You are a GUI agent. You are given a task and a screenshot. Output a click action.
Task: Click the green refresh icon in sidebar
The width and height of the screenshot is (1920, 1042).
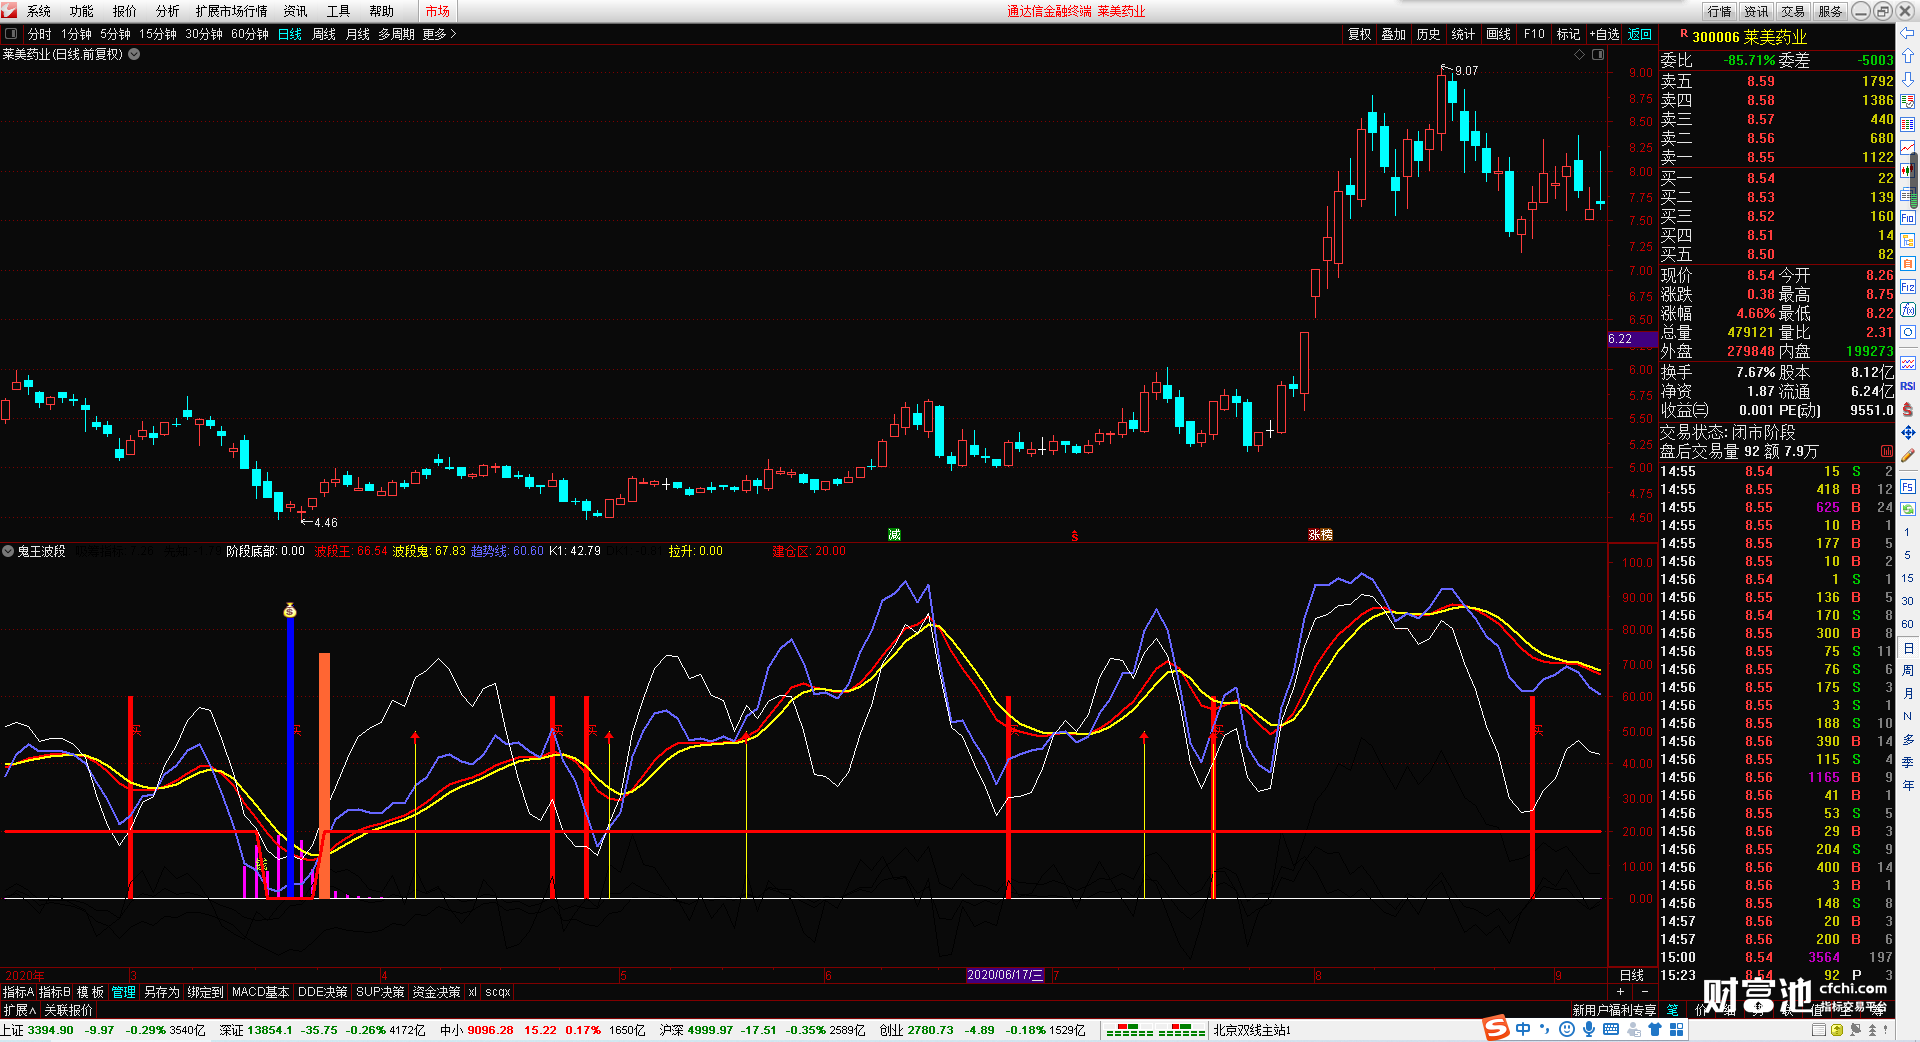(x=1907, y=509)
